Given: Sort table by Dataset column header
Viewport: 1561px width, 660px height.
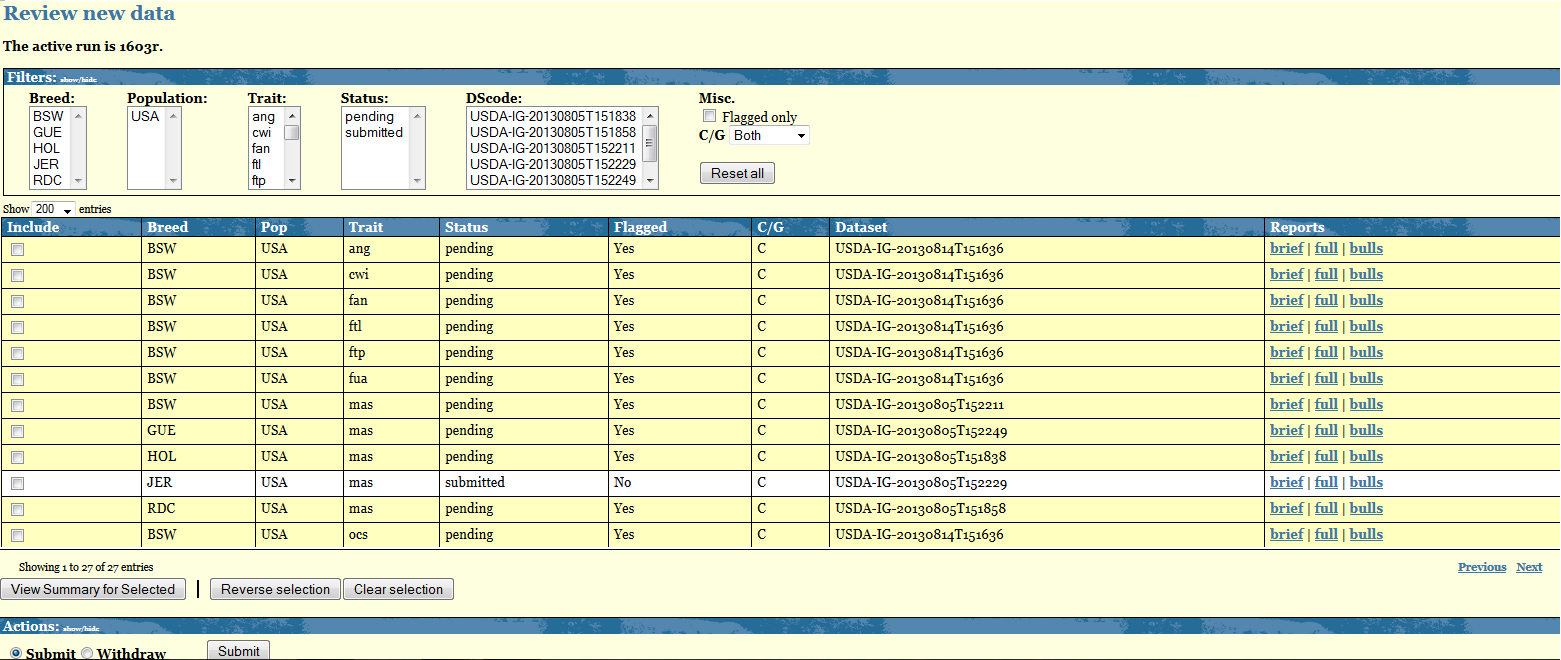Looking at the screenshot, I should pos(861,227).
